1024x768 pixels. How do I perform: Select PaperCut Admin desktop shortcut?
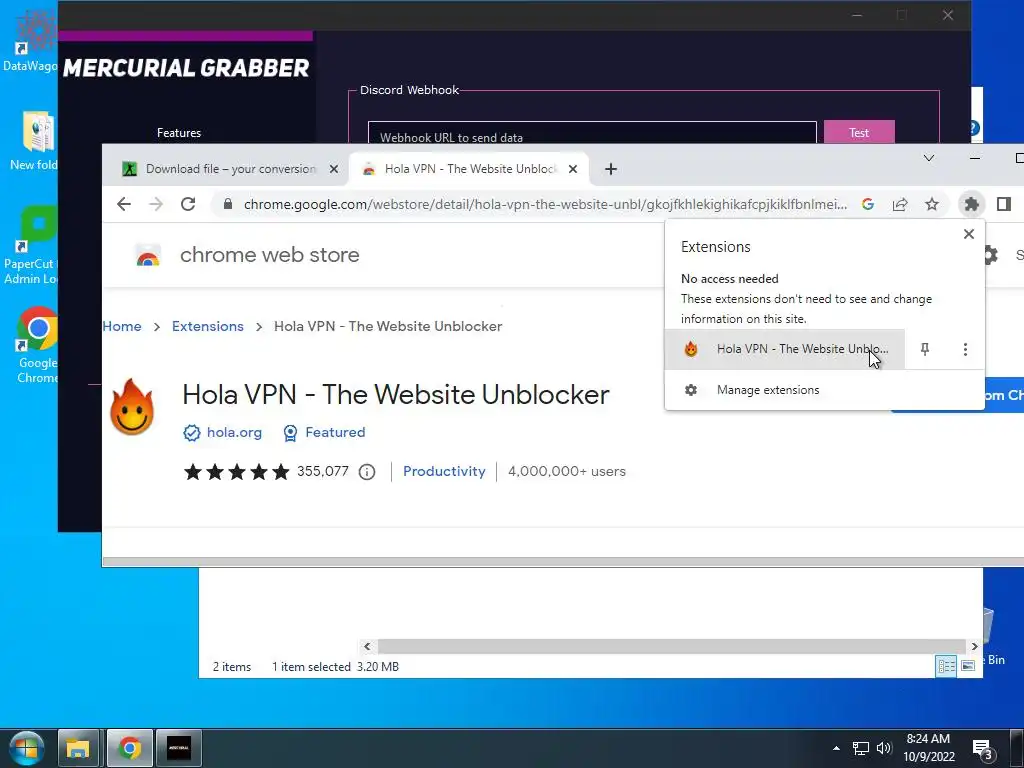[x=31, y=246]
